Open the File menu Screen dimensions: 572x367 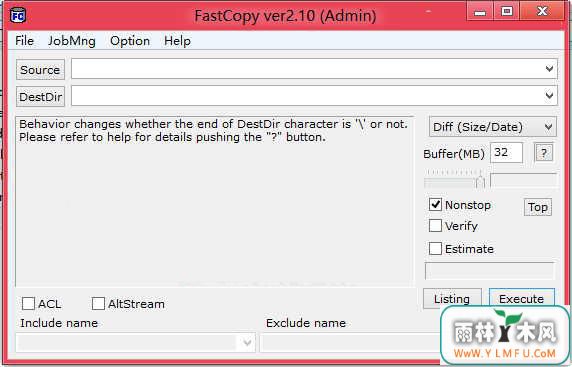coord(24,41)
